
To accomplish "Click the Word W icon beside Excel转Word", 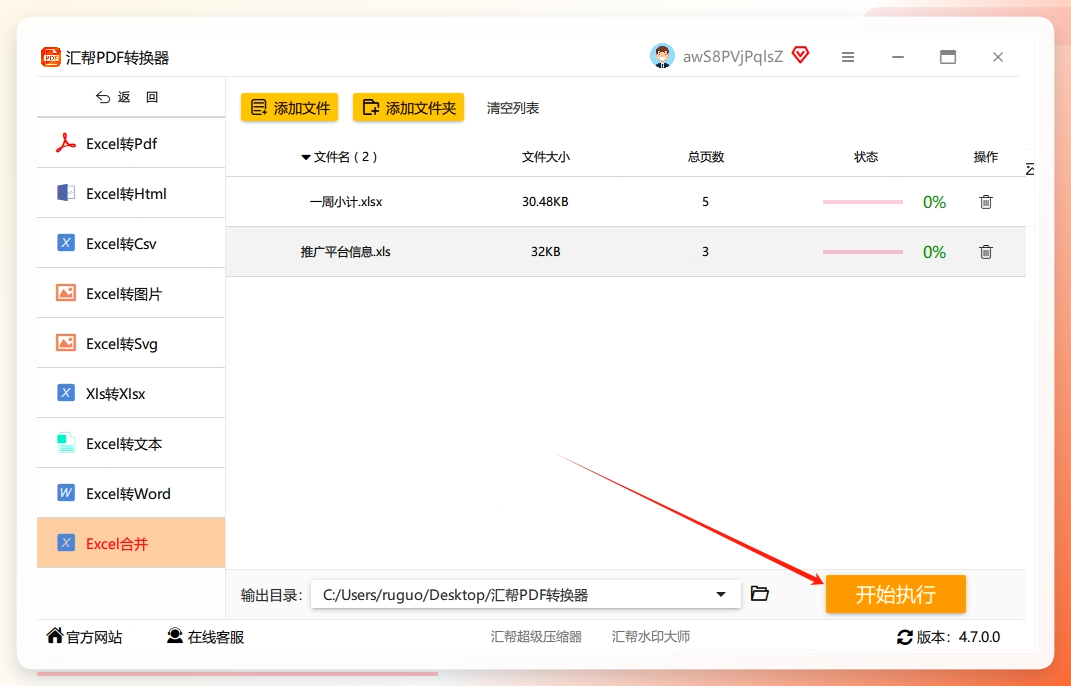I will tap(66, 493).
